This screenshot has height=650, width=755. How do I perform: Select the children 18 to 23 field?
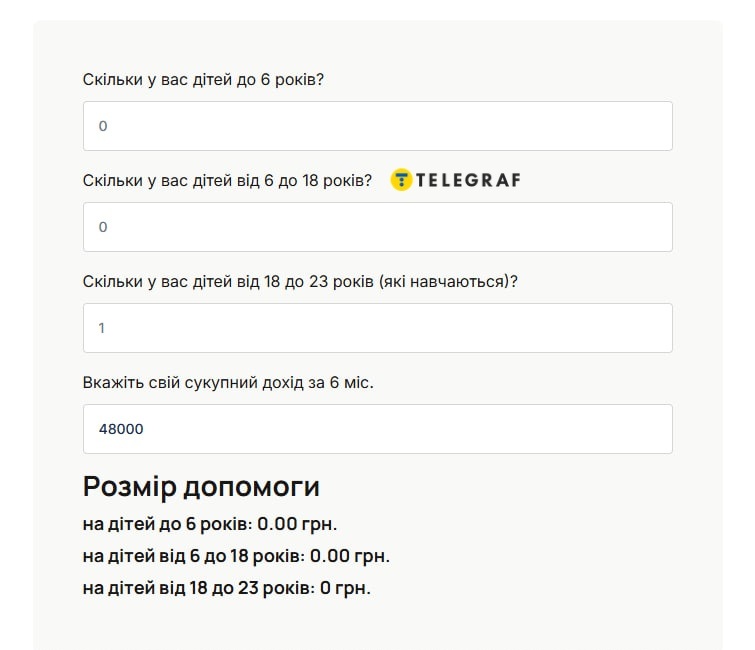click(377, 328)
